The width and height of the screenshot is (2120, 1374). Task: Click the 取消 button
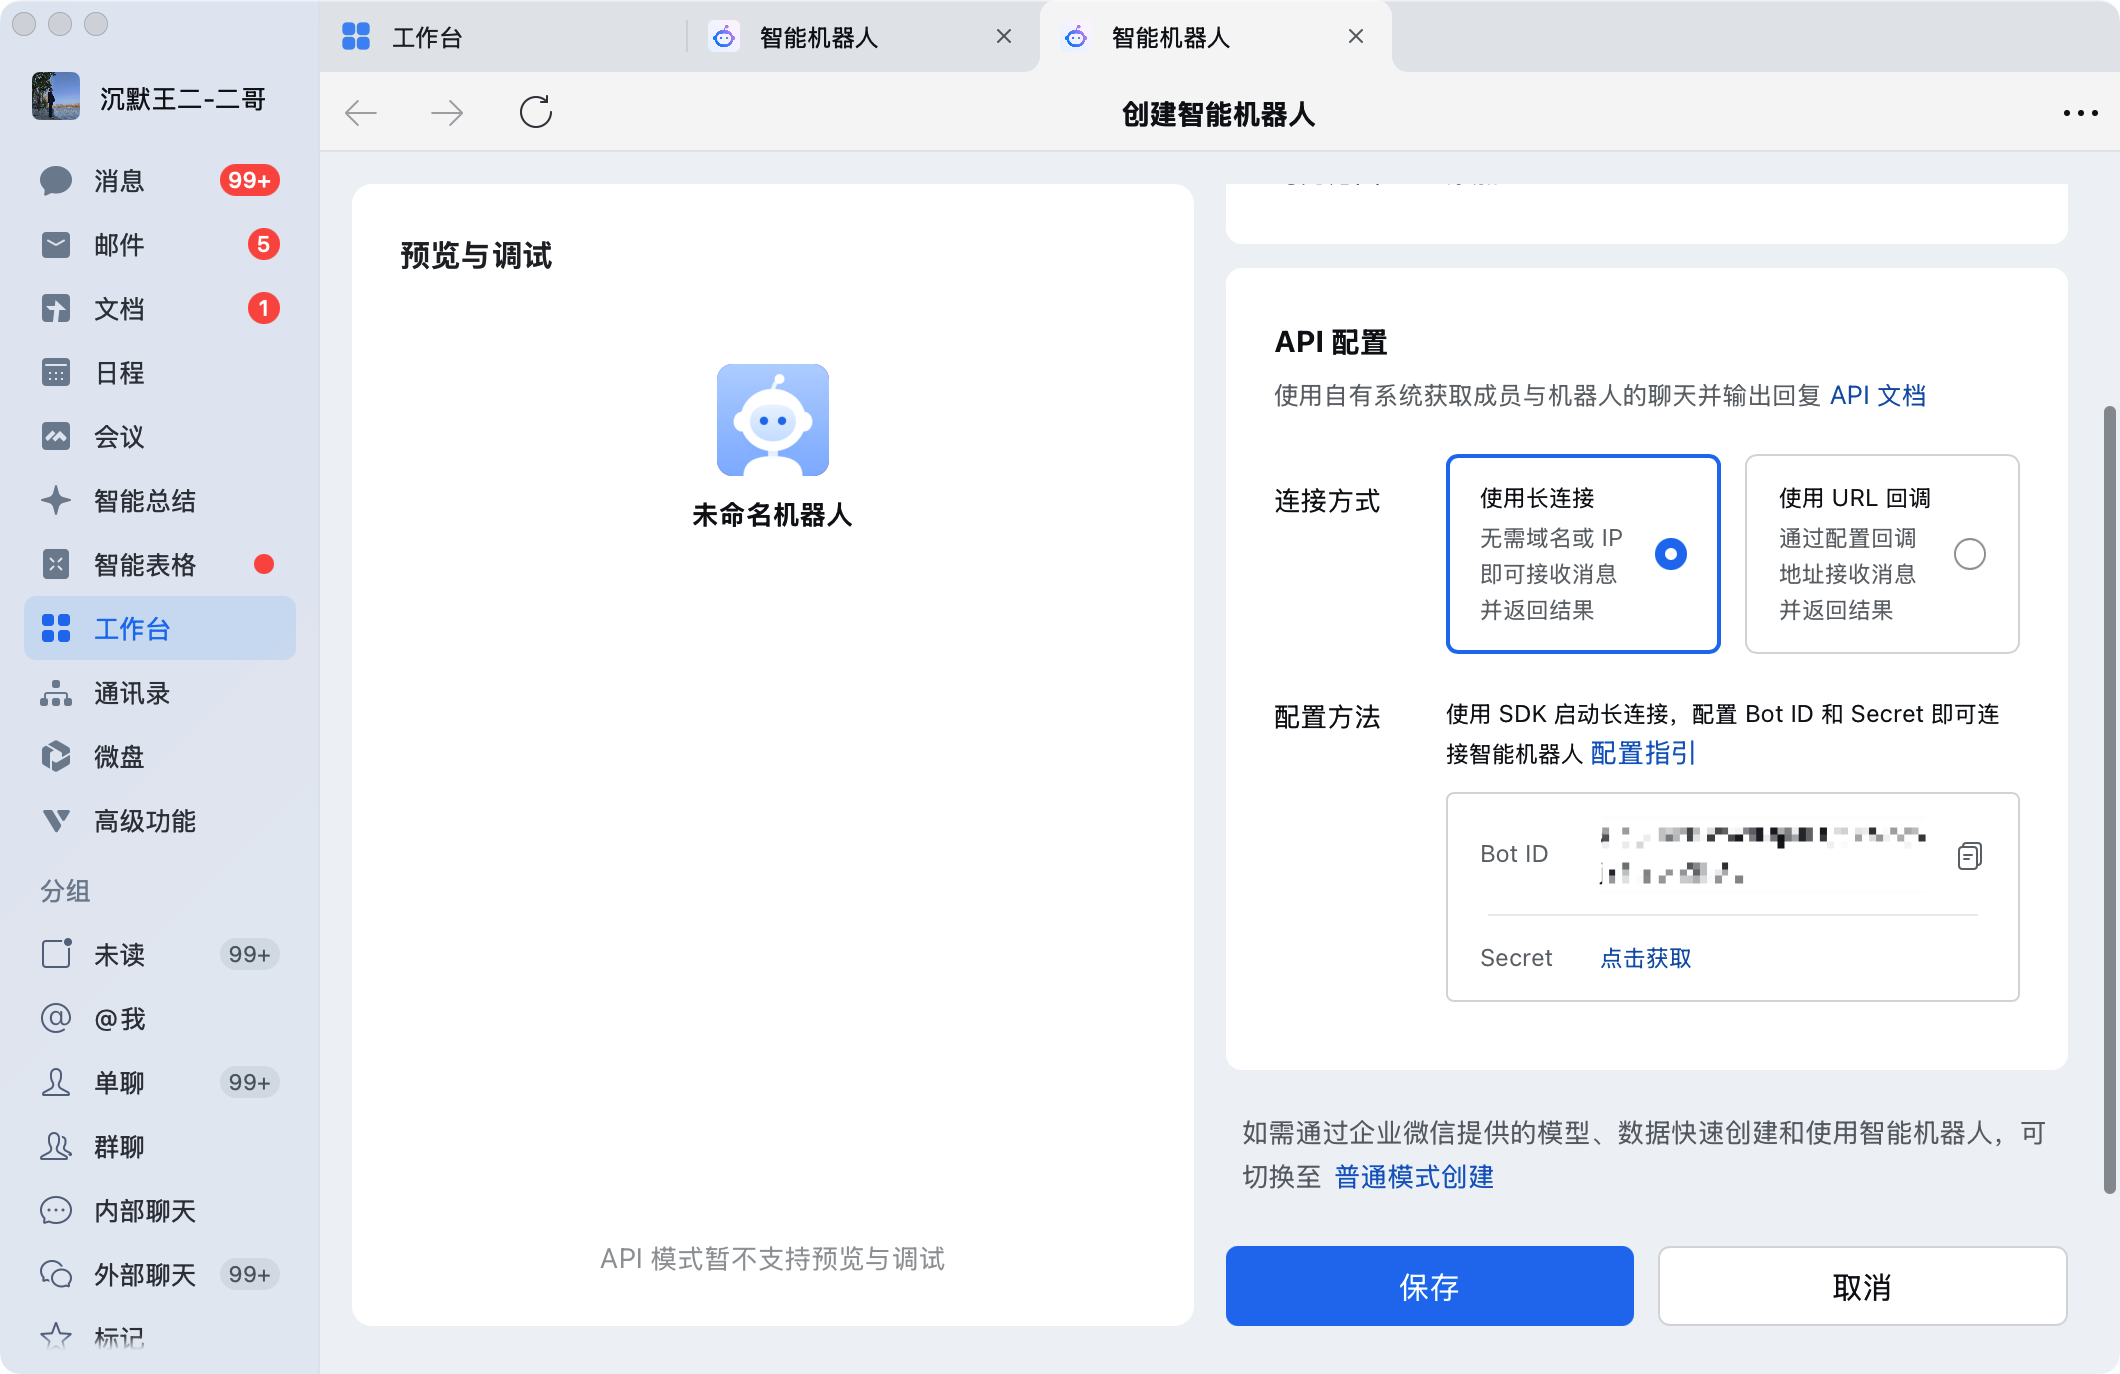point(1861,1286)
